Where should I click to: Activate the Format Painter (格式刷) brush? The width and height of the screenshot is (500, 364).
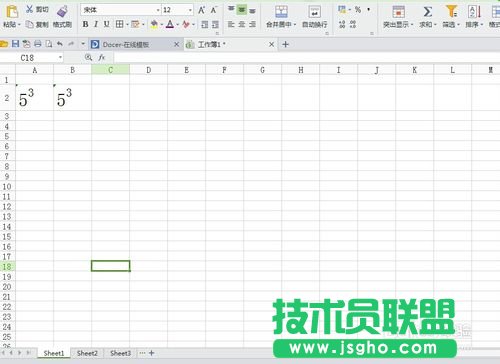[x=62, y=11]
